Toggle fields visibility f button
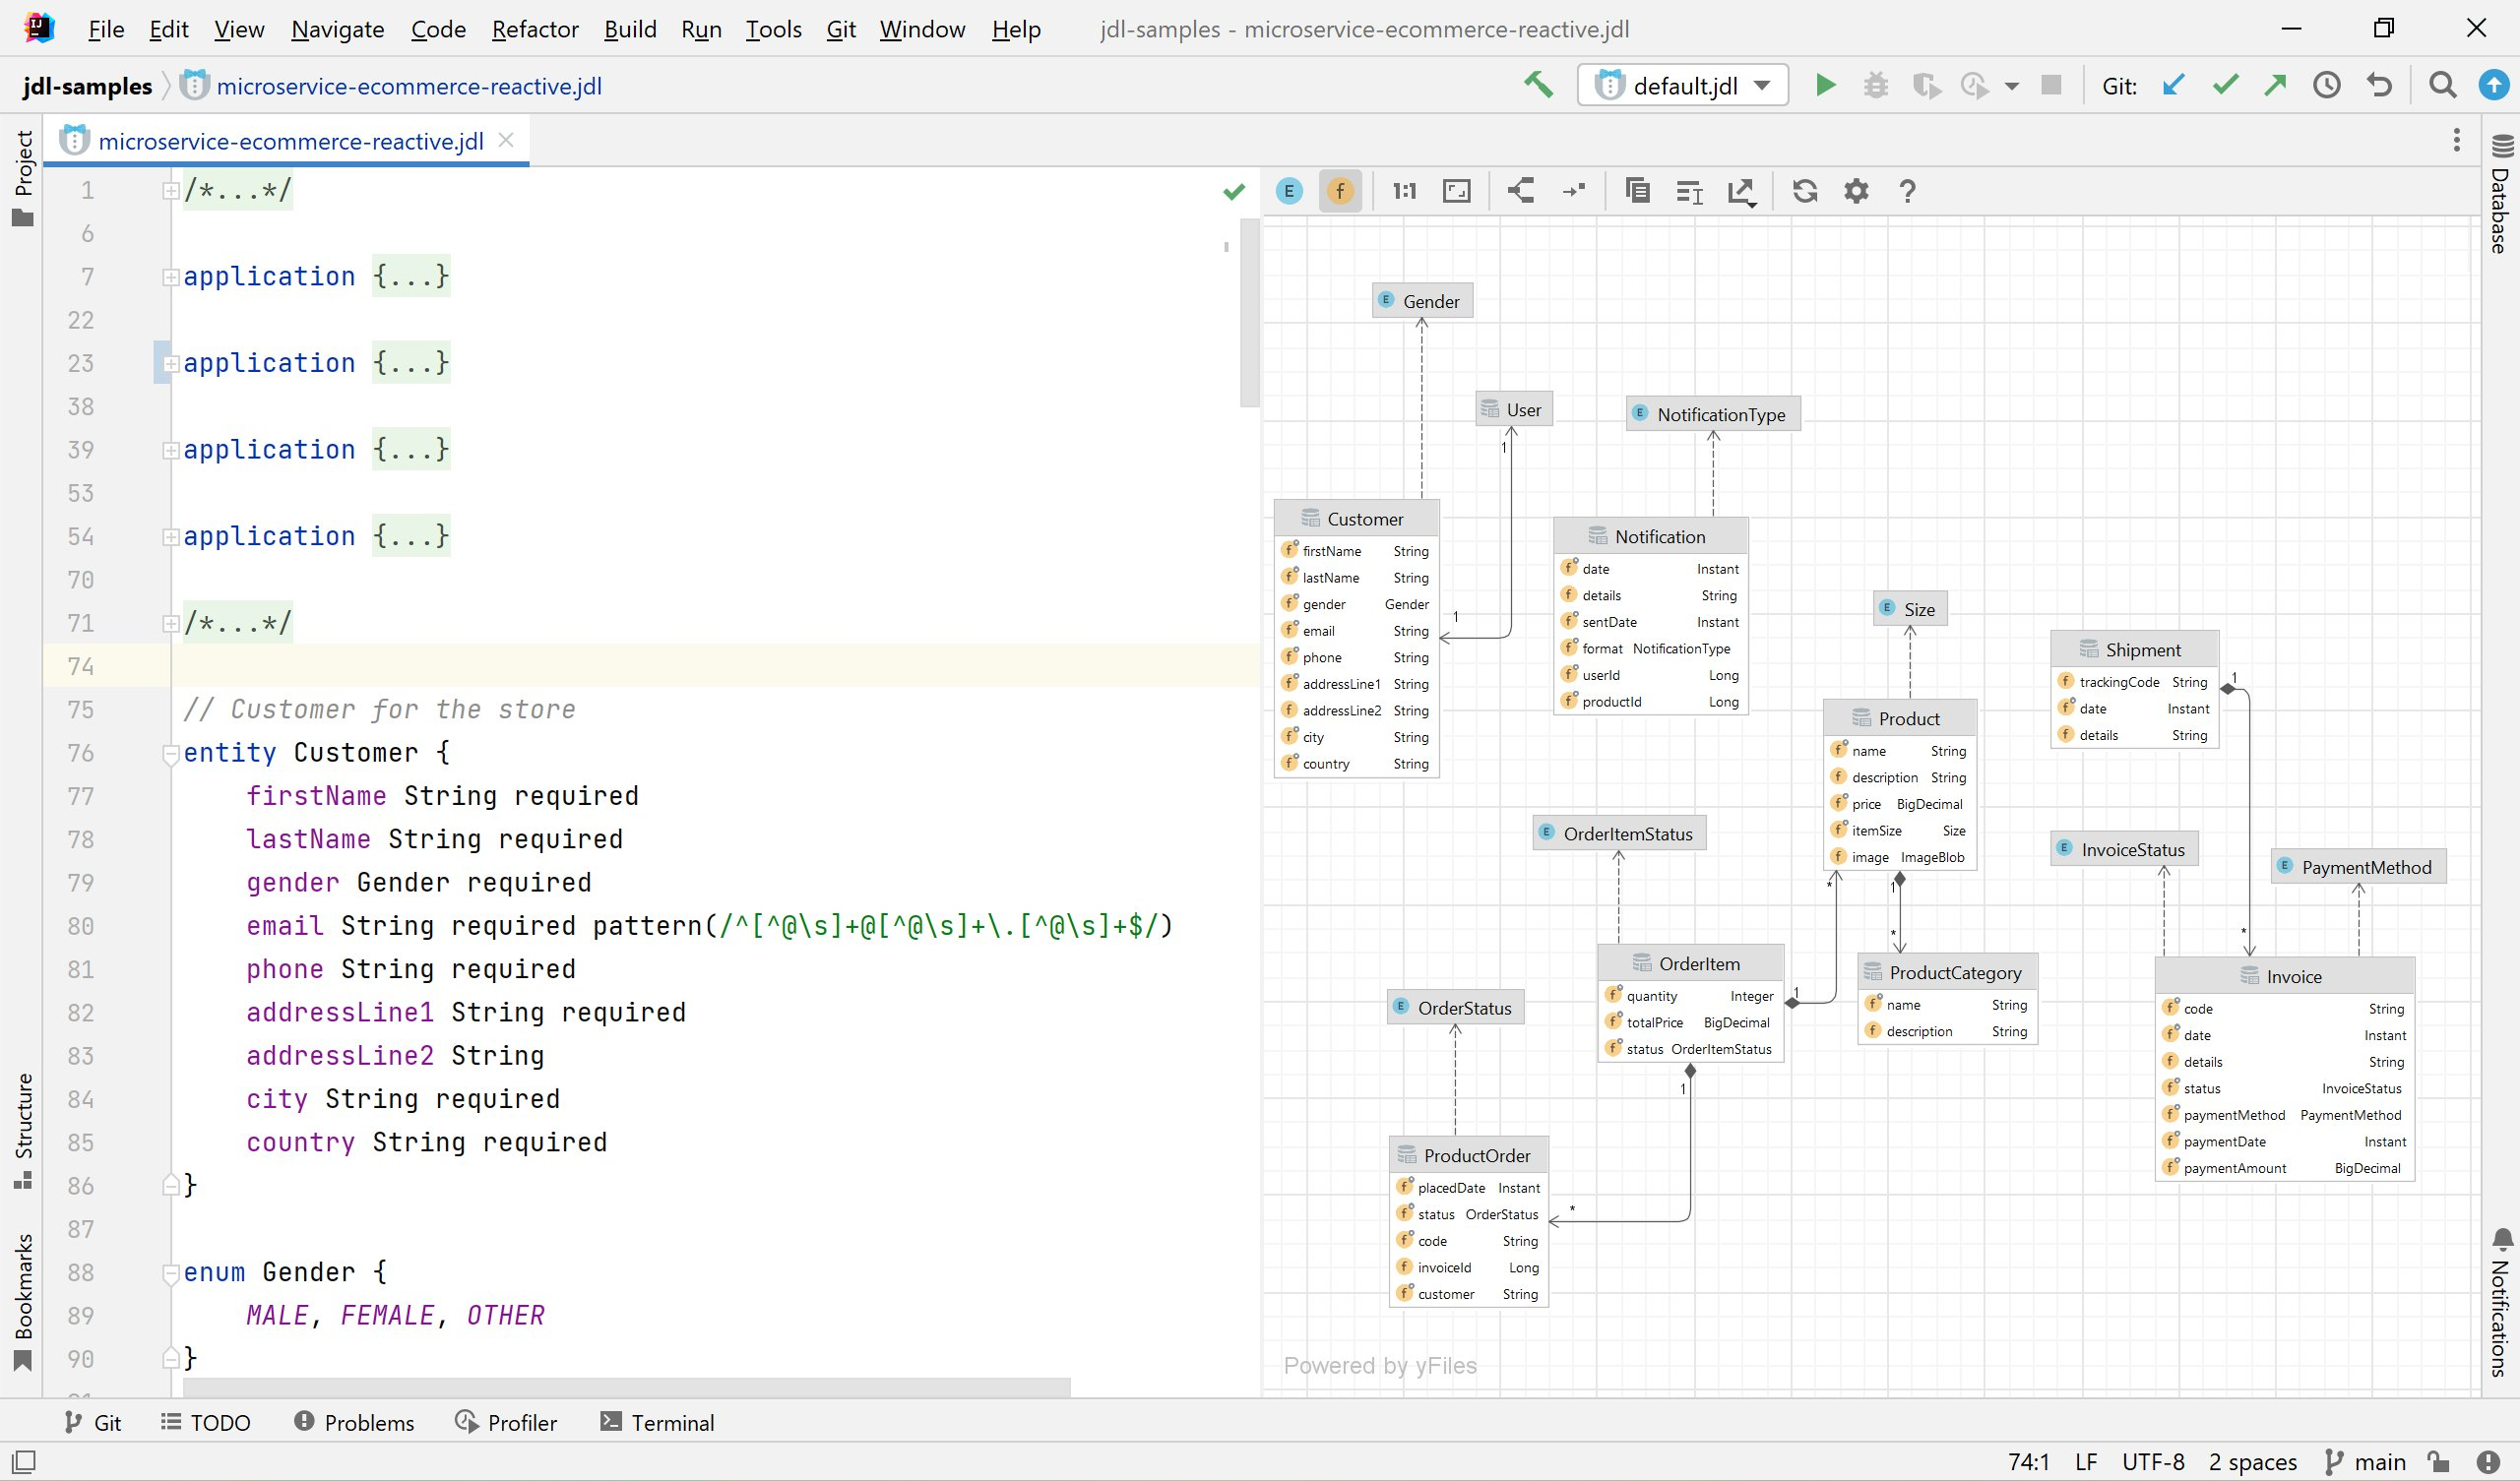 tap(1340, 191)
